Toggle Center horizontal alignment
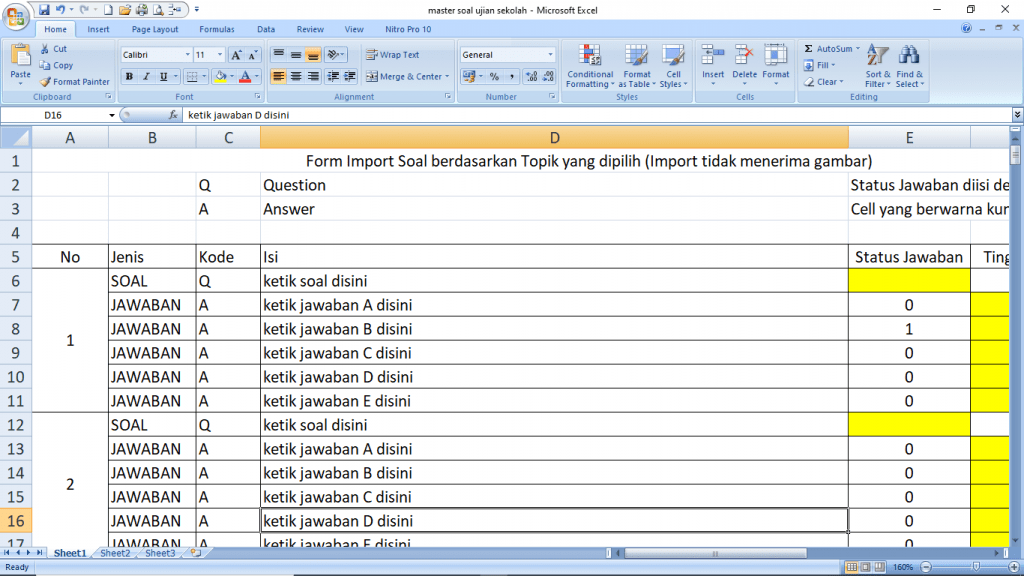The height and width of the screenshot is (576, 1024). coord(296,76)
